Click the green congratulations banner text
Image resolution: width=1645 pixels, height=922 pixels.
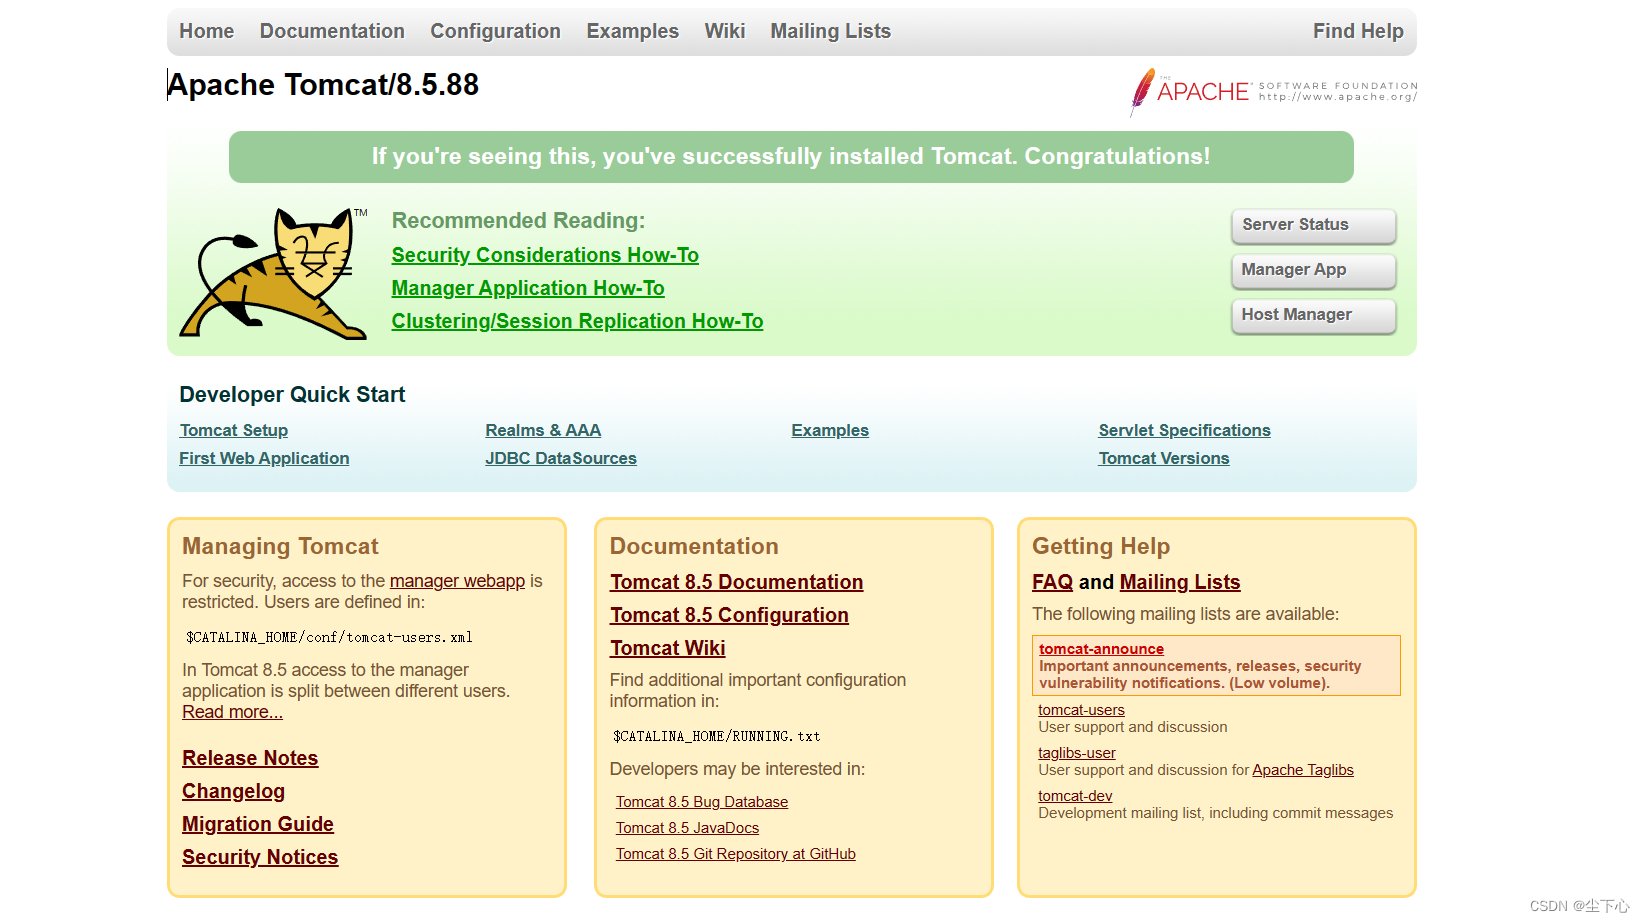click(x=791, y=157)
